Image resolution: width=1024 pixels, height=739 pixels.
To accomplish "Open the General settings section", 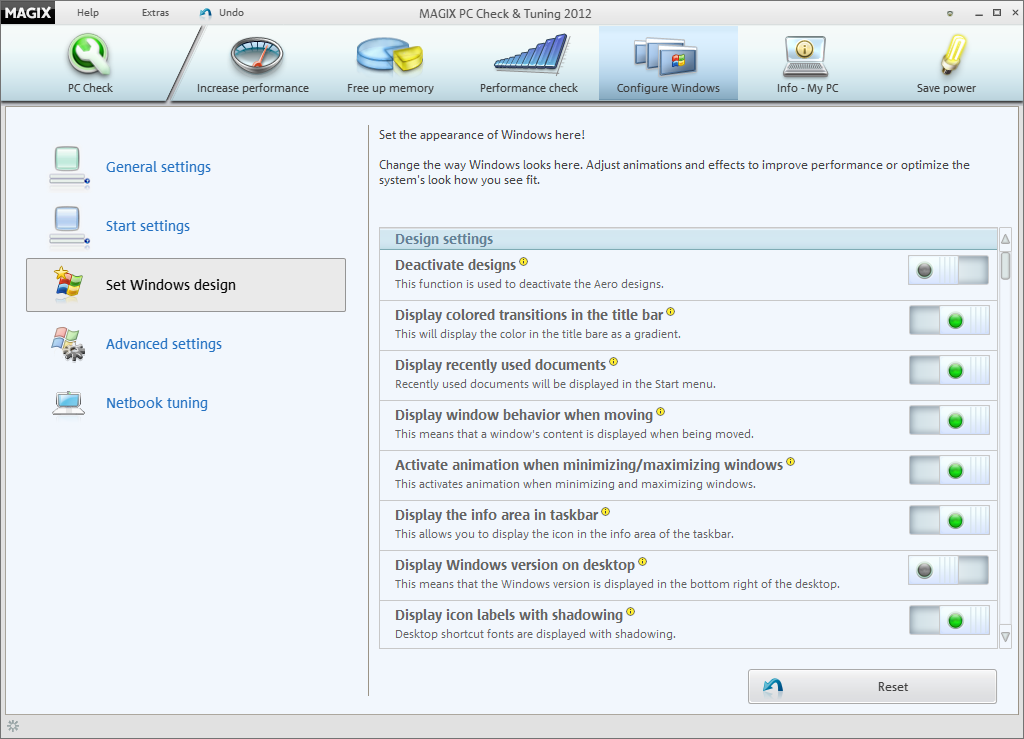I will coord(158,167).
